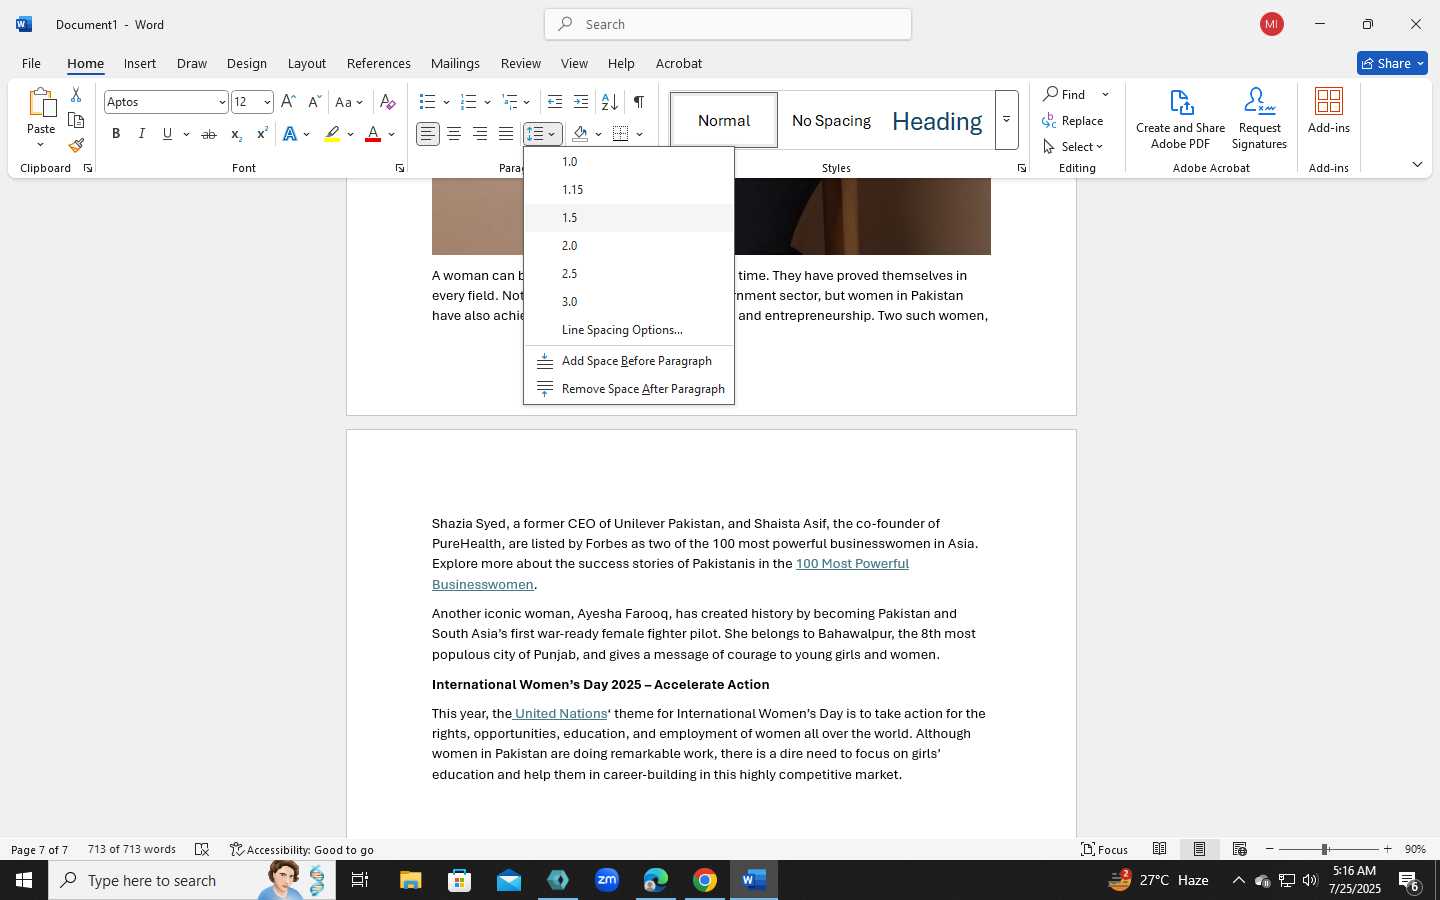The width and height of the screenshot is (1440, 900).
Task: Decrease font size with shrink icon
Action: 314,102
